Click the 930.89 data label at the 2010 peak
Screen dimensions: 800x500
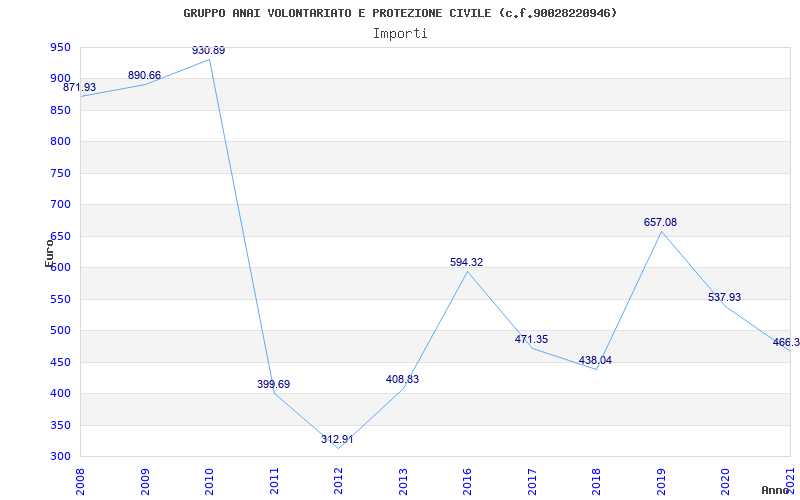click(x=210, y=50)
